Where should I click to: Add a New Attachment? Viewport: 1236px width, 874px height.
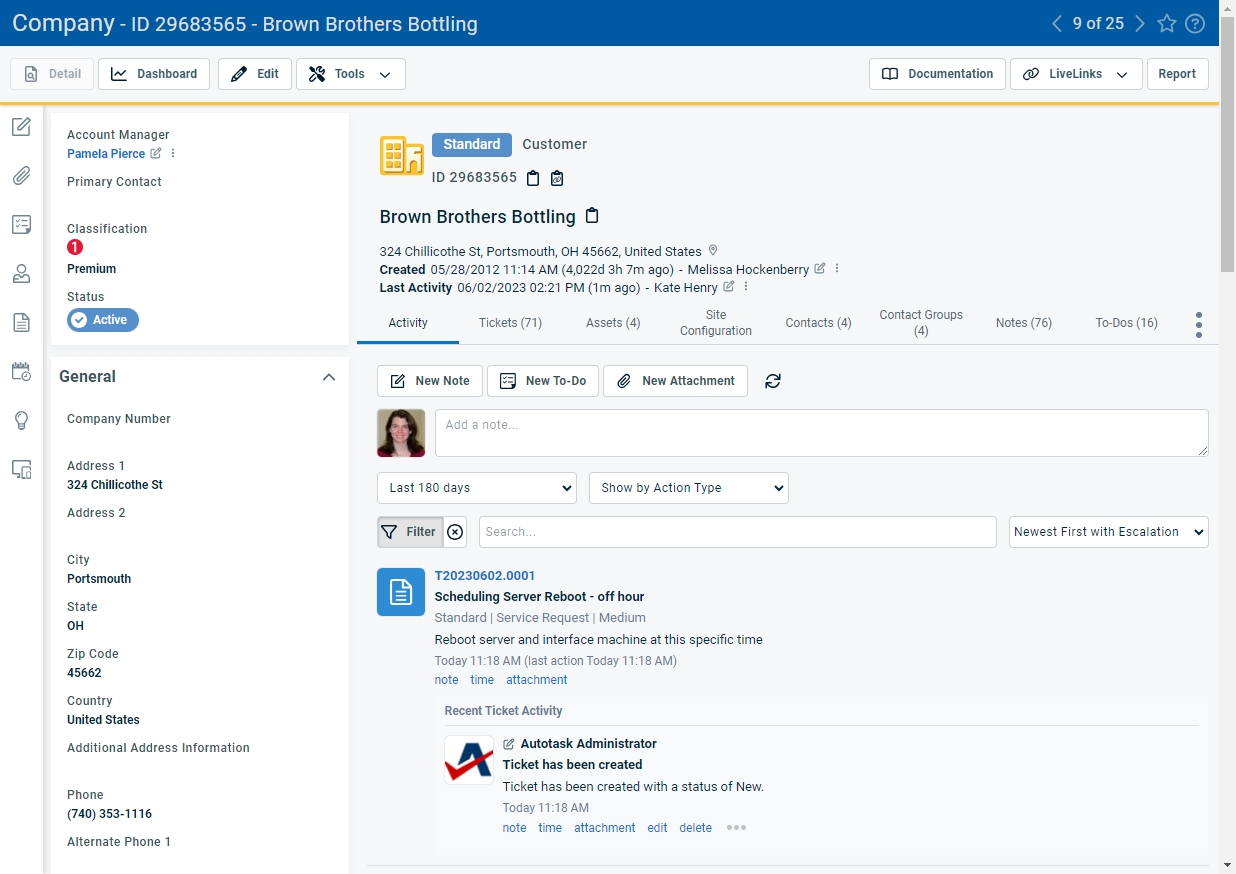(x=675, y=381)
